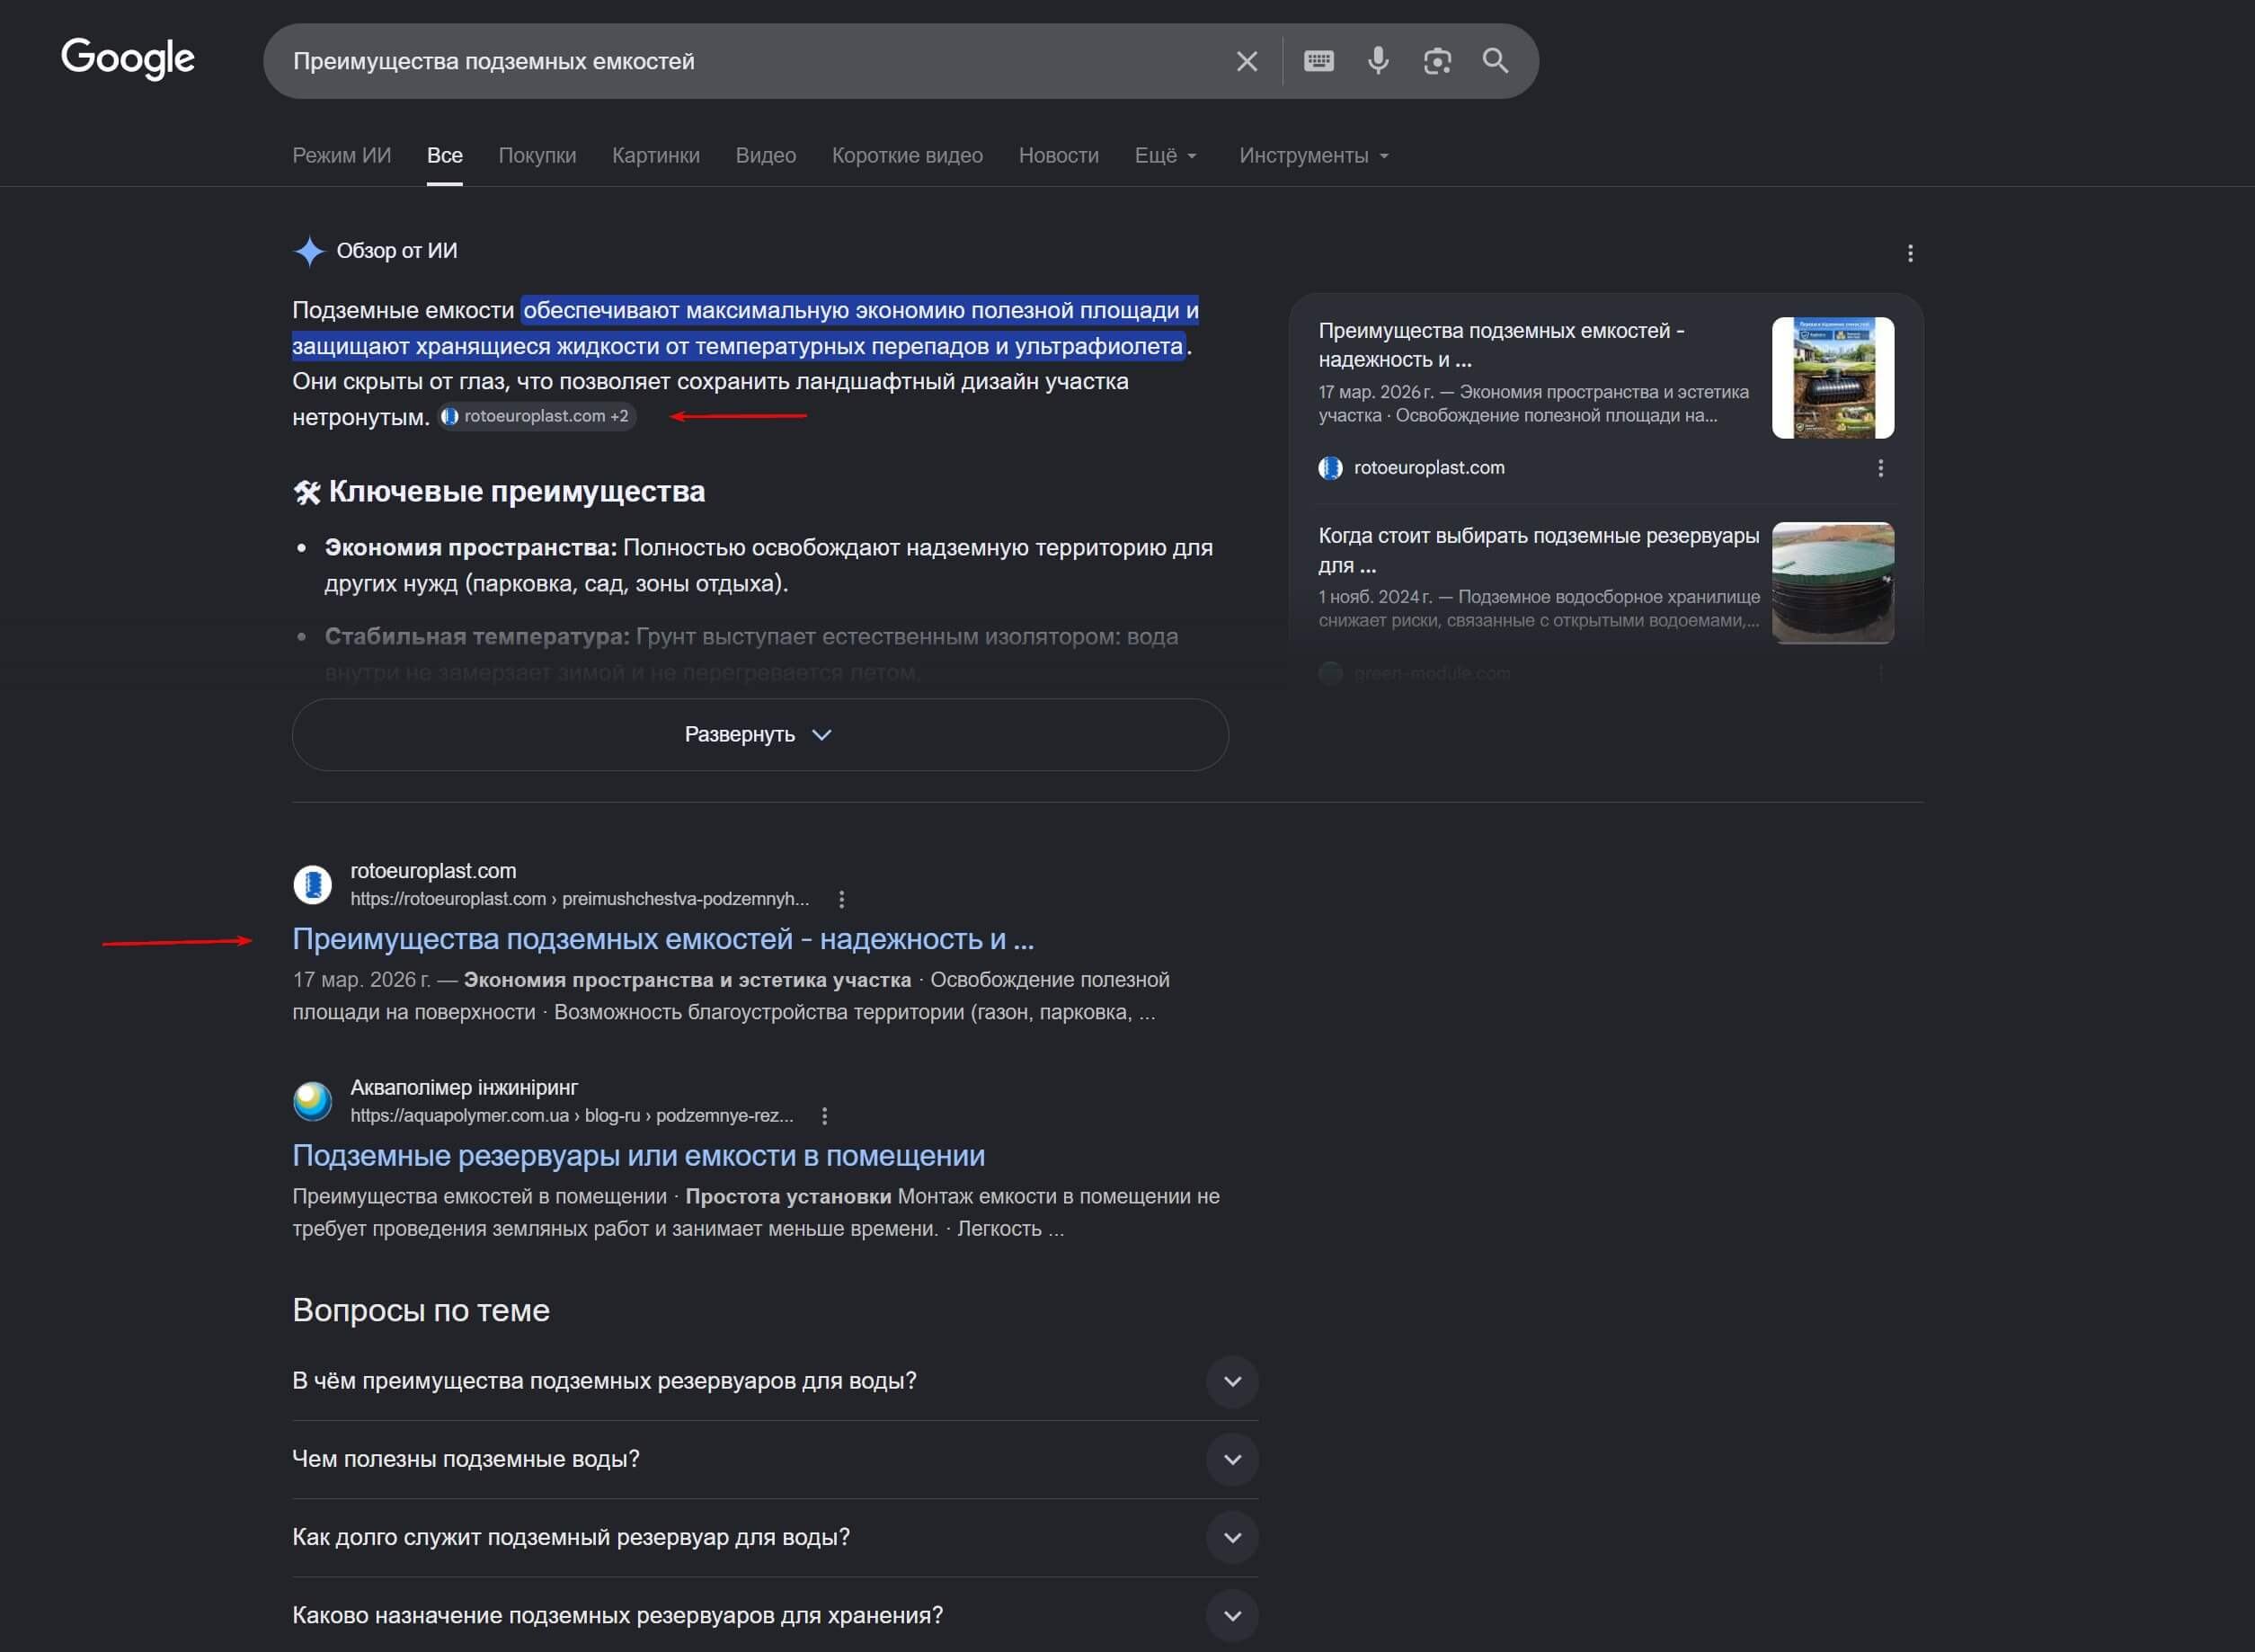
Task: Click the AI overview sparkle icon
Action: pos(309,251)
